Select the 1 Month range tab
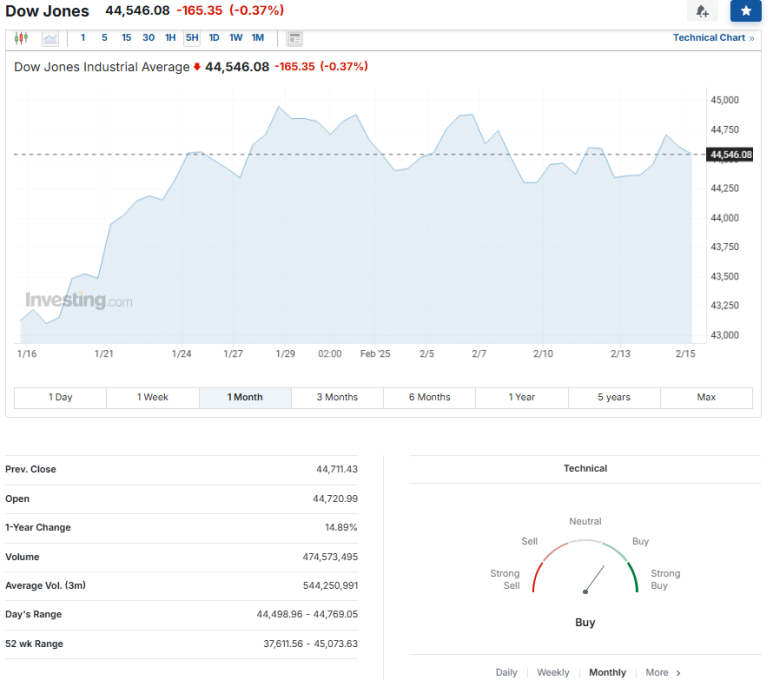The width and height of the screenshot is (773, 680). (x=245, y=397)
